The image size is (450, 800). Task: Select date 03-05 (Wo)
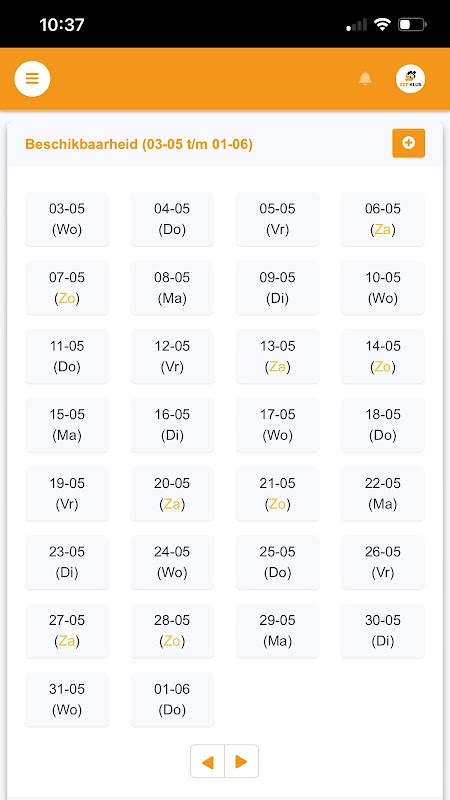(67, 219)
